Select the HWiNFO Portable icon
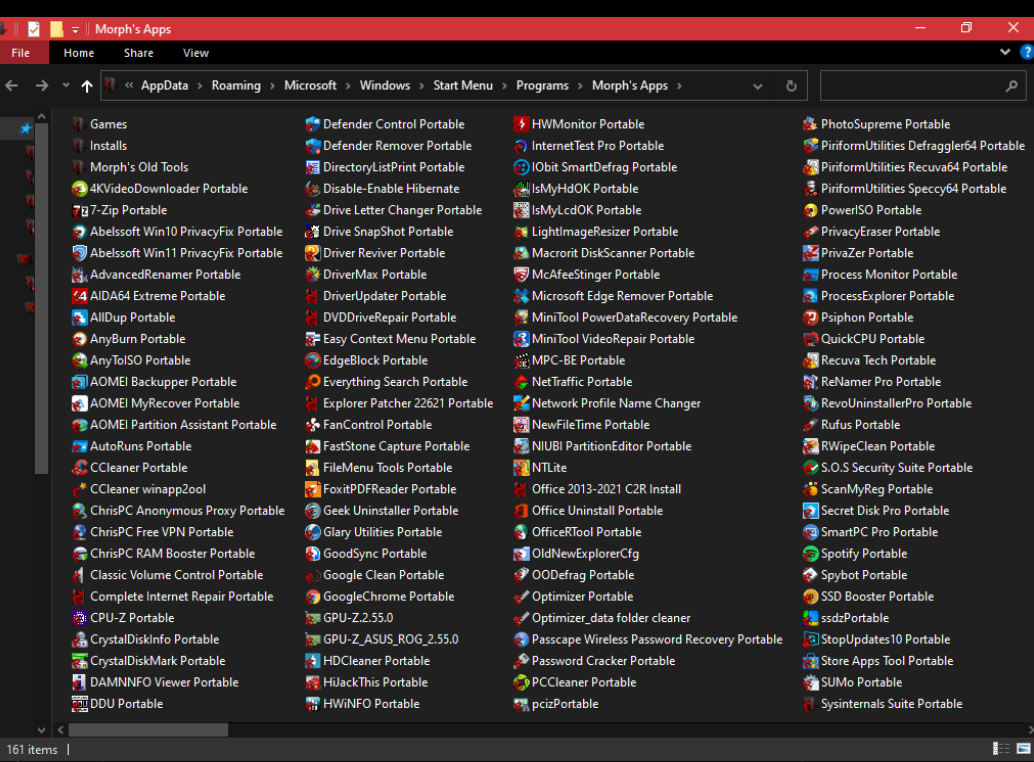This screenshot has width=1034, height=762. click(x=313, y=704)
